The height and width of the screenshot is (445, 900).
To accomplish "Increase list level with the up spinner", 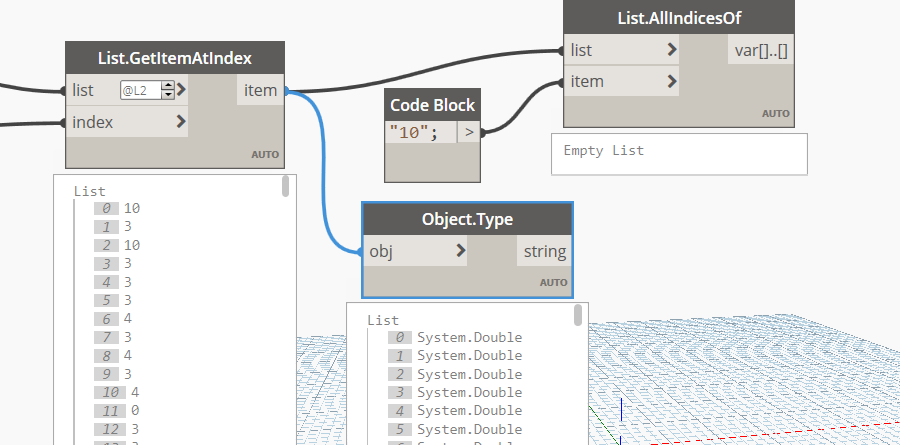I will click(x=168, y=86).
